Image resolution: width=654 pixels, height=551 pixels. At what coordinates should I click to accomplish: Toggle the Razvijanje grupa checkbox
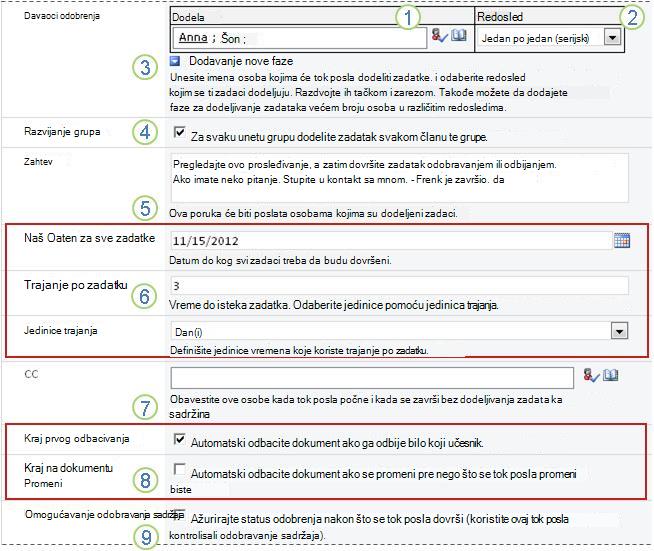click(x=179, y=133)
